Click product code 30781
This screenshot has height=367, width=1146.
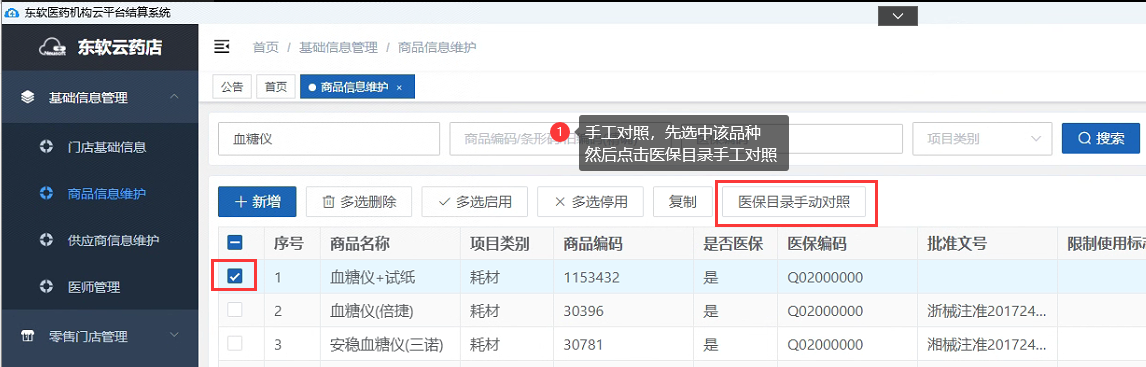tap(582, 344)
